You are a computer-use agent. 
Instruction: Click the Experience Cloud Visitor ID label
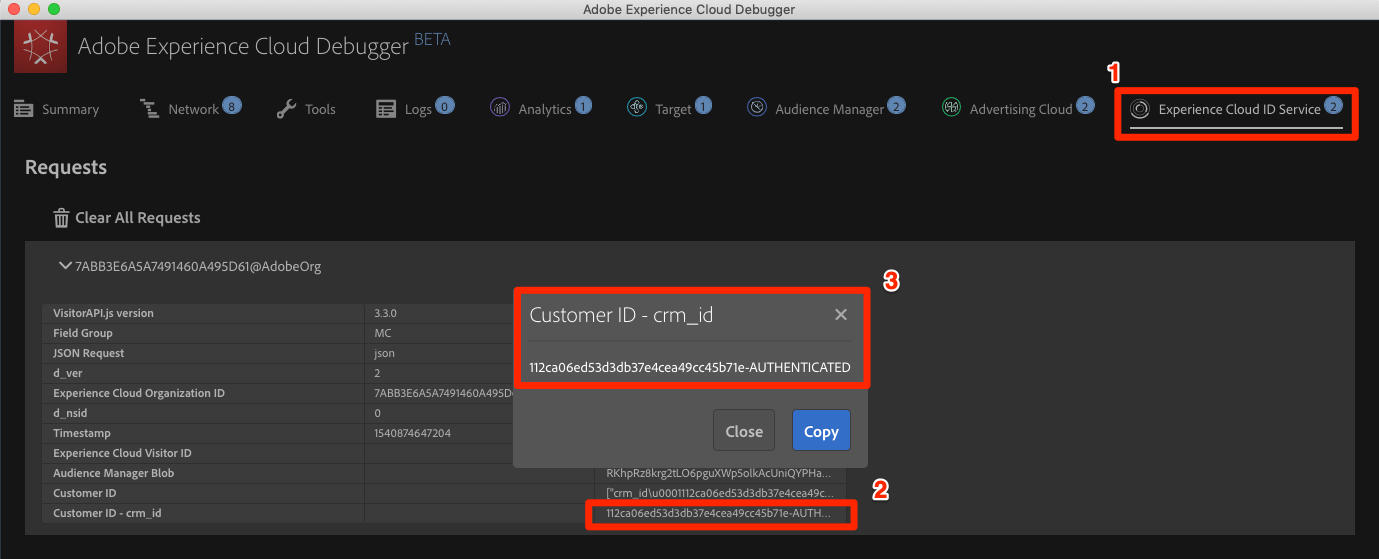(122, 453)
